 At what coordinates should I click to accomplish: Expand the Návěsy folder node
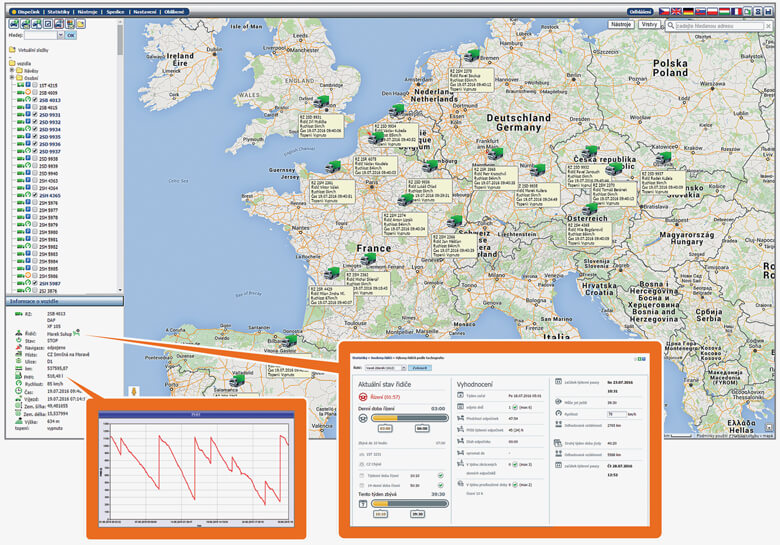[11, 70]
